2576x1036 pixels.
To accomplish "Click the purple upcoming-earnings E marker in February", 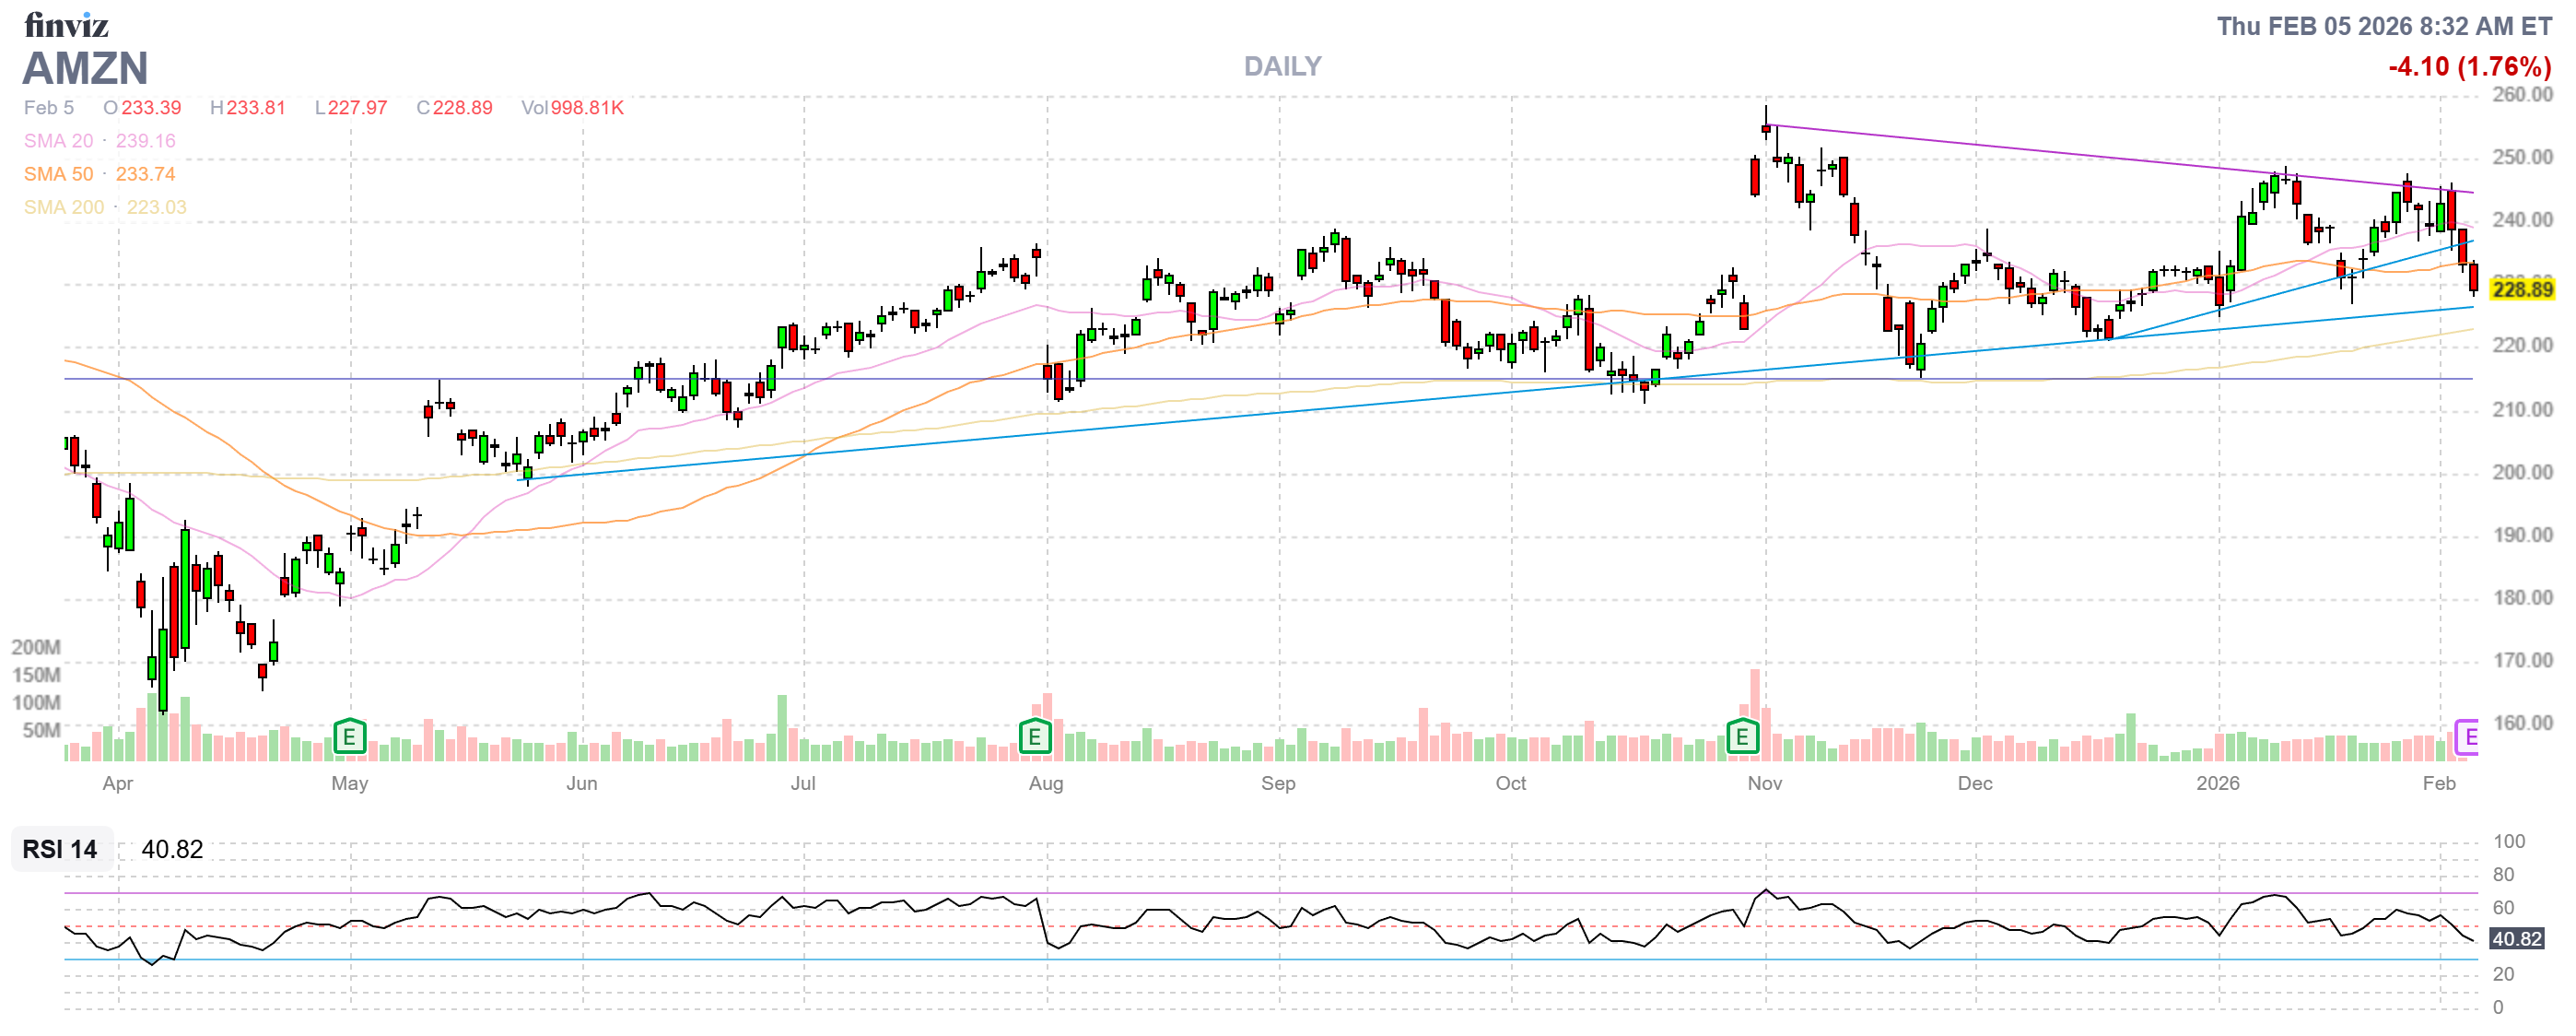I will 2467,737.
